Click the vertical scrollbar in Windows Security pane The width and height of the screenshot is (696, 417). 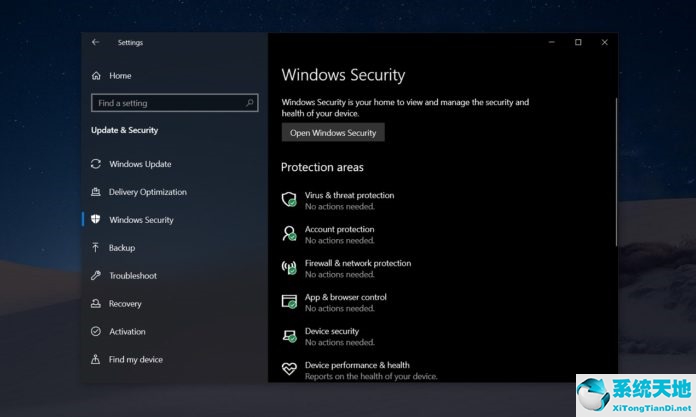[616, 172]
